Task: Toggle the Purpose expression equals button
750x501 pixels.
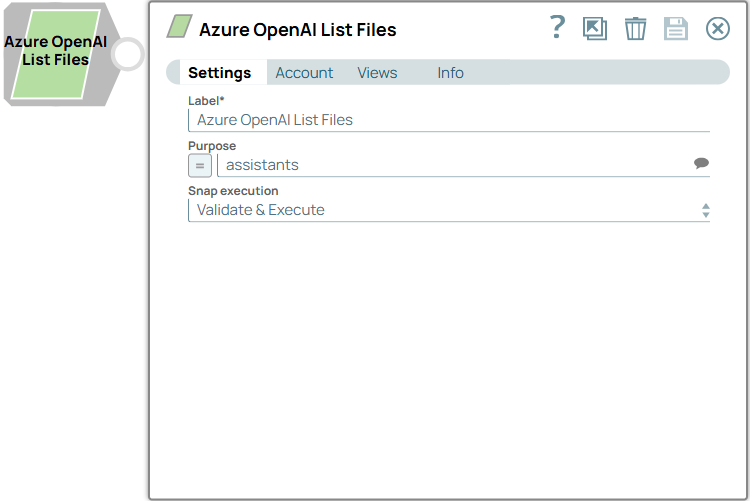Action: tap(200, 166)
